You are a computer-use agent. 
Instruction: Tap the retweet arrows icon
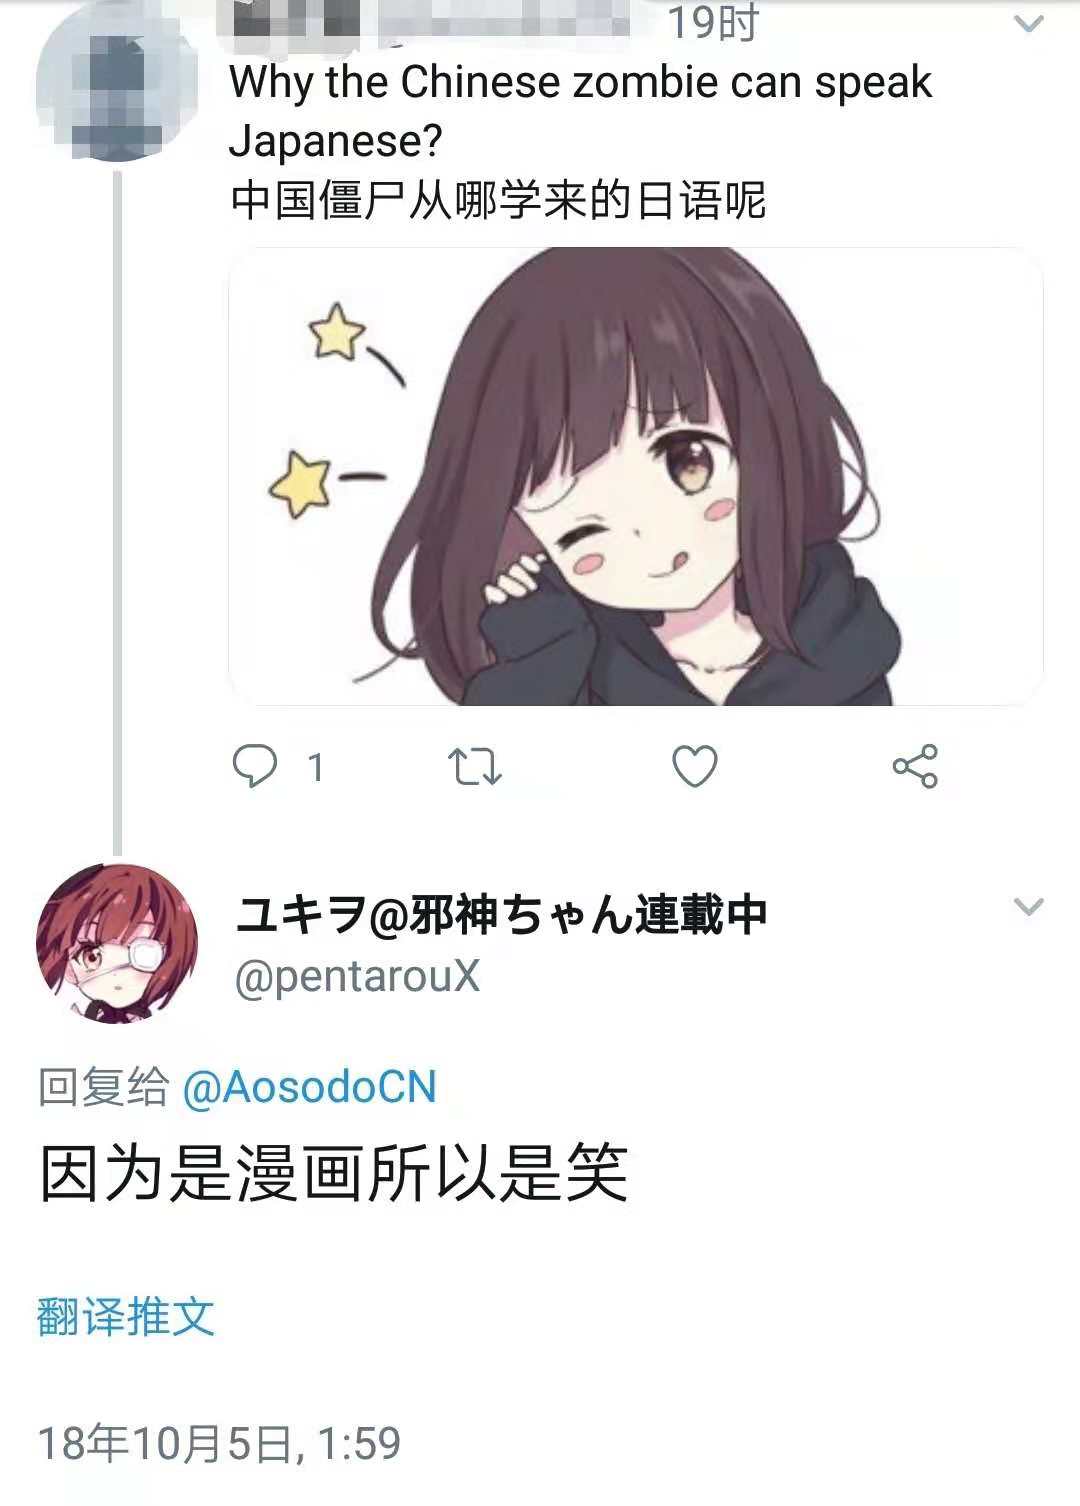(x=474, y=767)
